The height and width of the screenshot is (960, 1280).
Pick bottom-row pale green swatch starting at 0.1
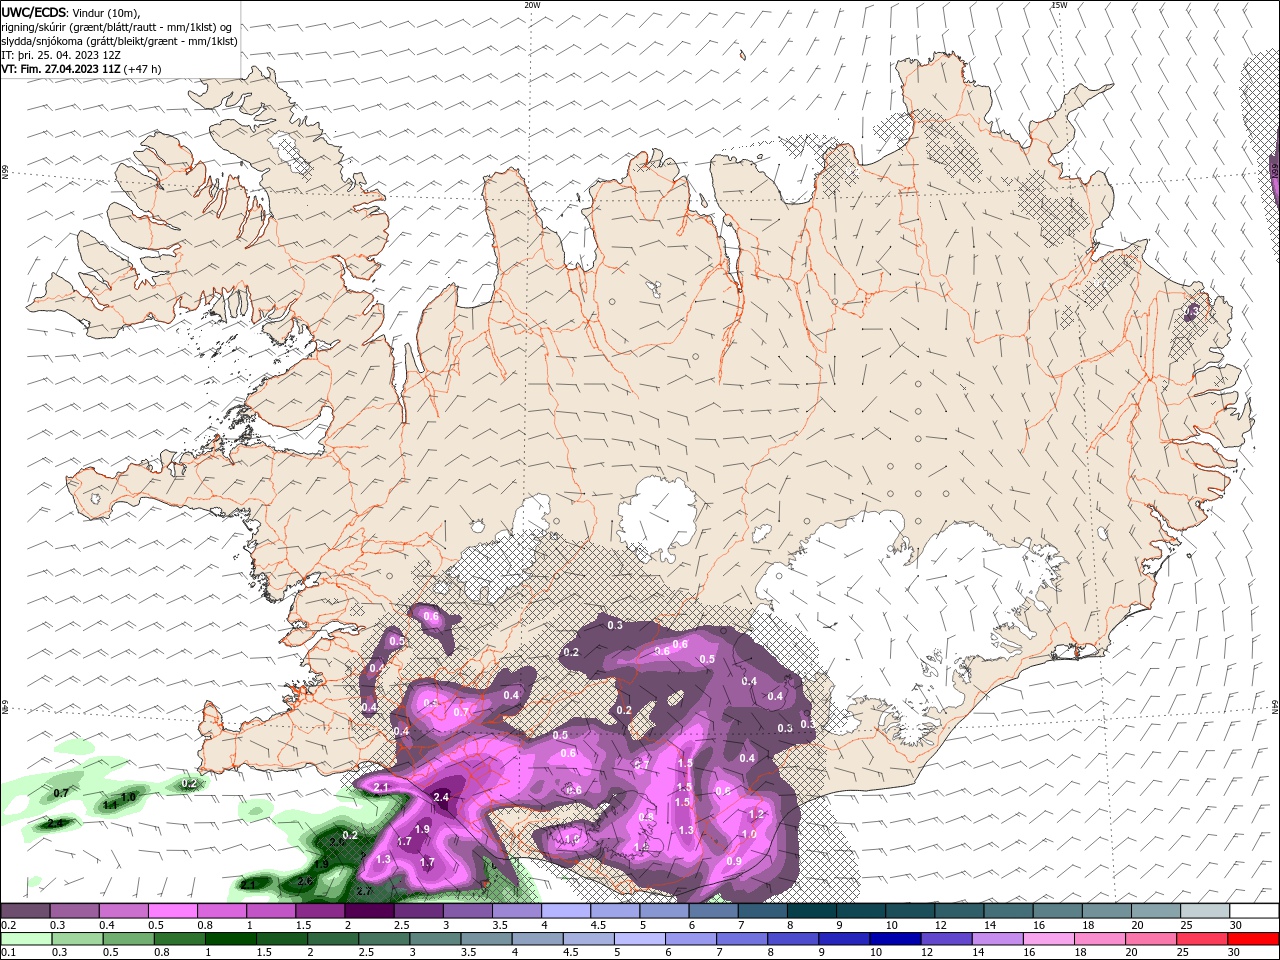pyautogui.click(x=25, y=939)
